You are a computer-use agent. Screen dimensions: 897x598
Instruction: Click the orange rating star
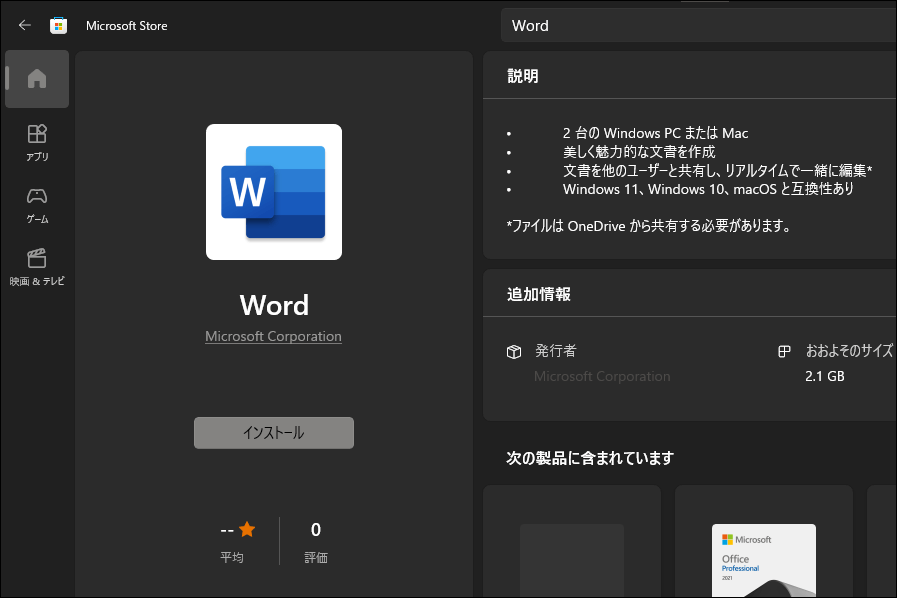[x=247, y=529]
